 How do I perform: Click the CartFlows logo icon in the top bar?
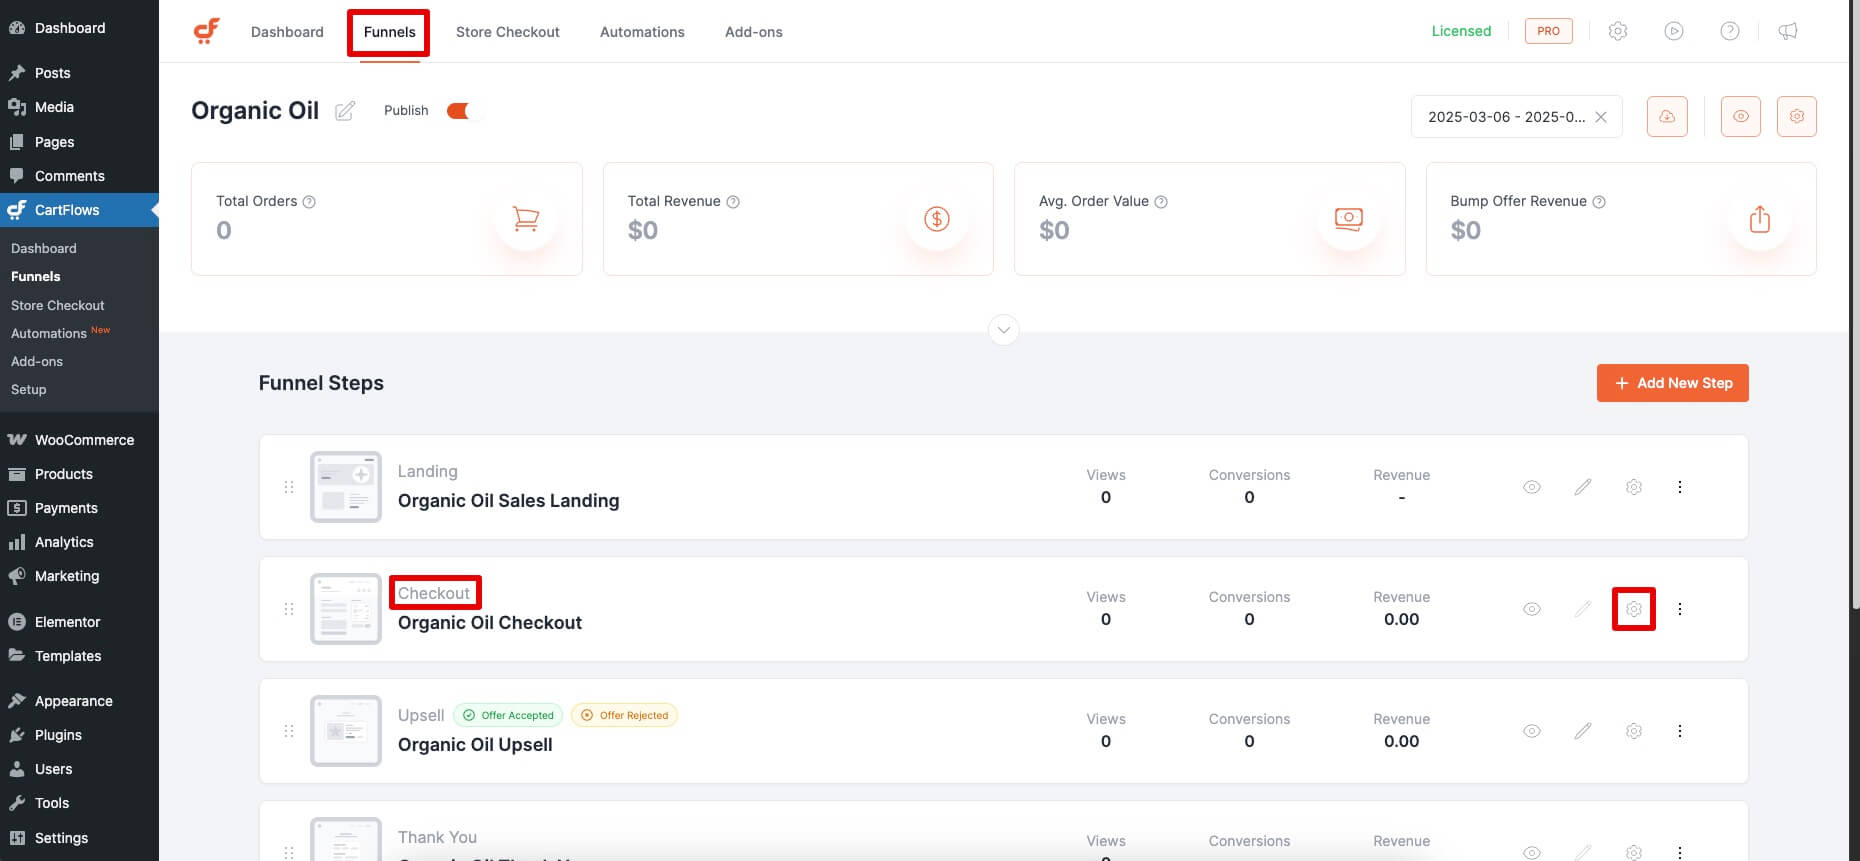(x=207, y=31)
